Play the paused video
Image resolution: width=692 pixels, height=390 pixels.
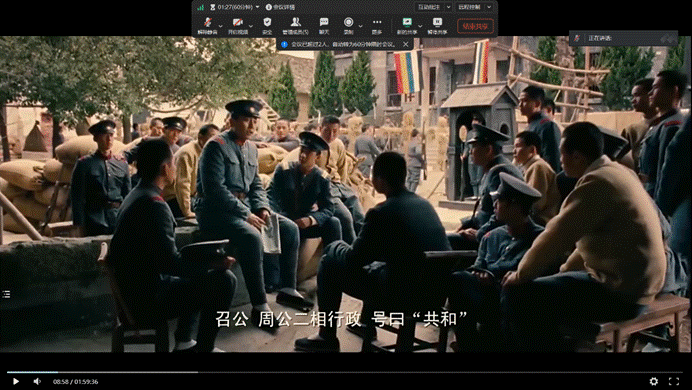point(16,381)
